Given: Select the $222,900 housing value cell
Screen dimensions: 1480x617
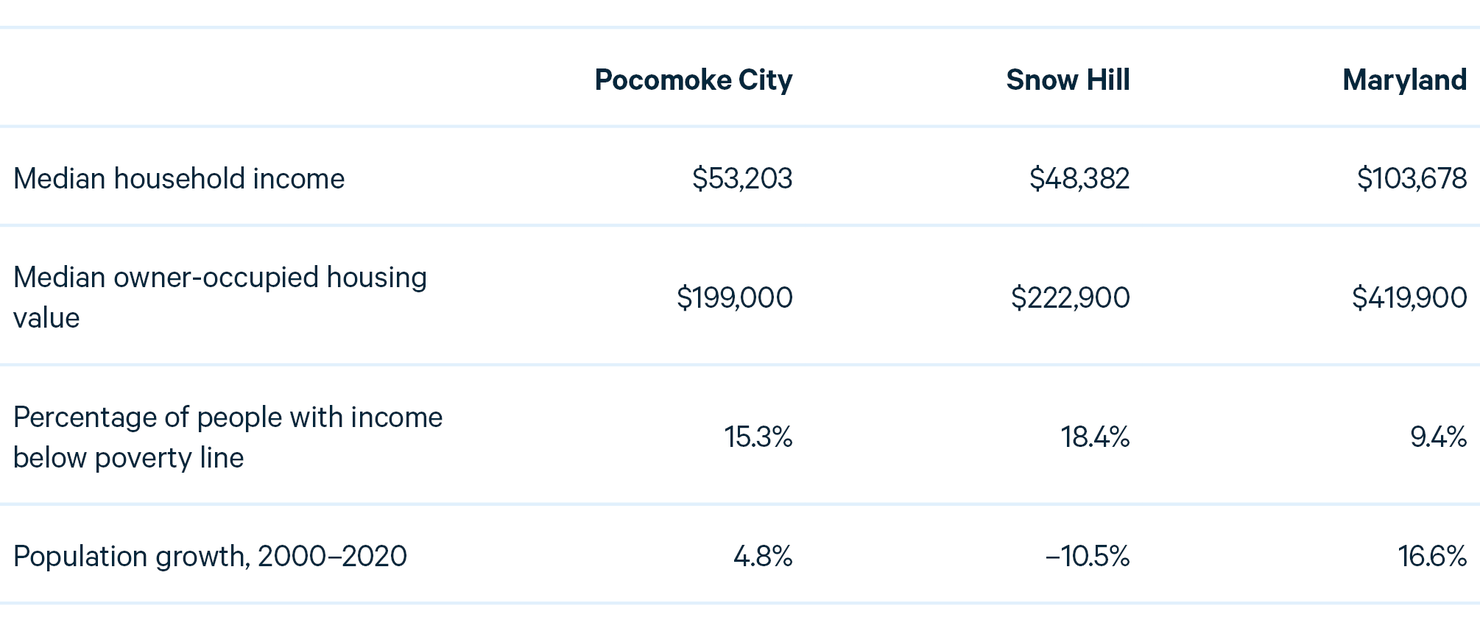Looking at the screenshot, I should click(1070, 297).
